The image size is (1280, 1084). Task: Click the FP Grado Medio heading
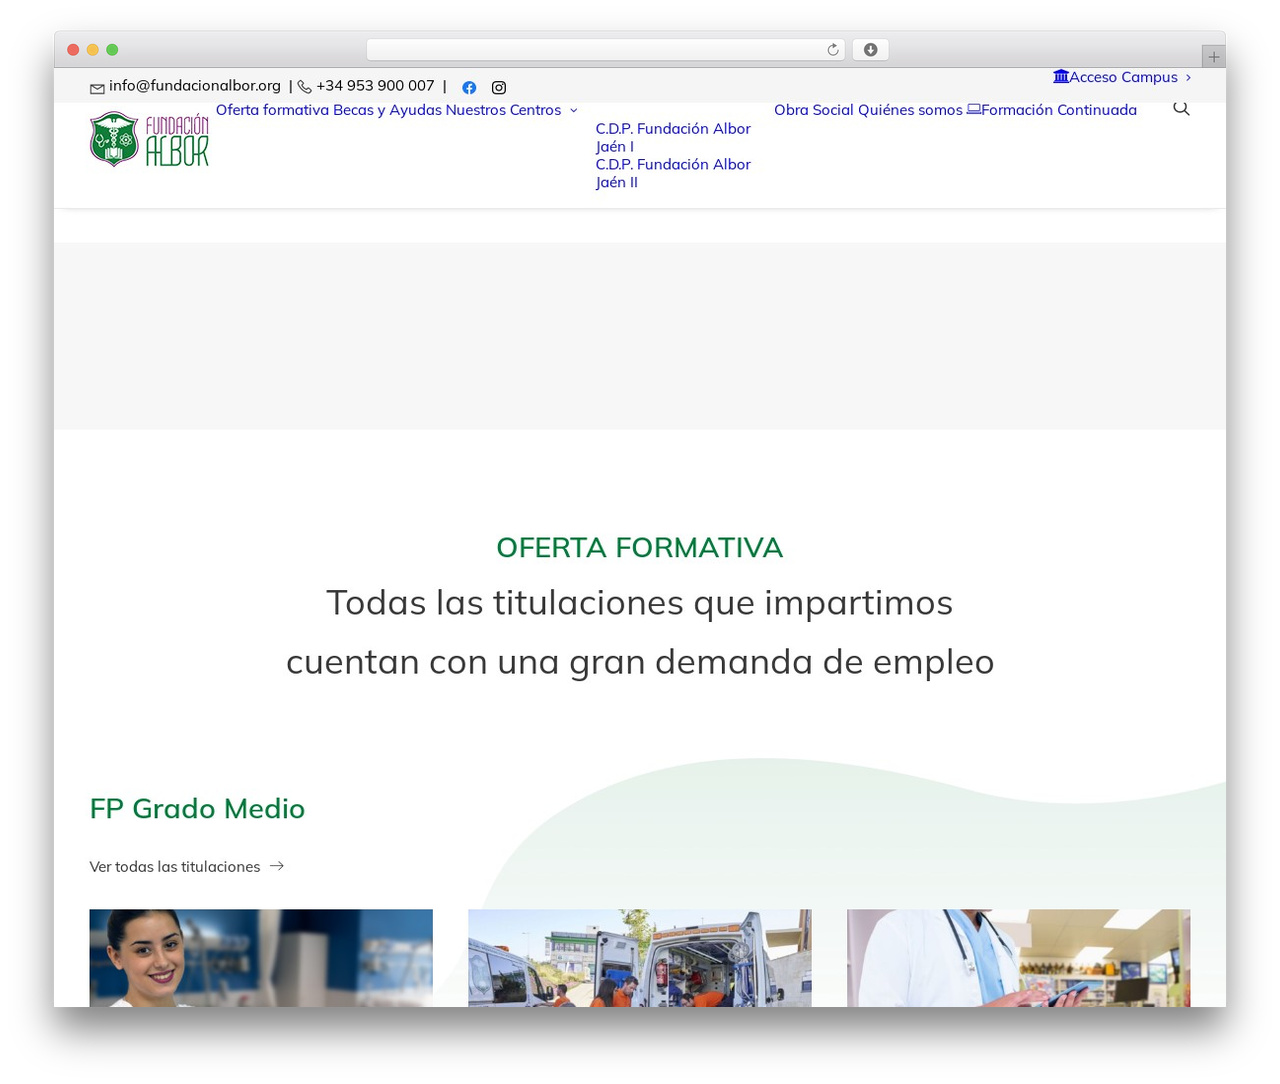pos(197,808)
